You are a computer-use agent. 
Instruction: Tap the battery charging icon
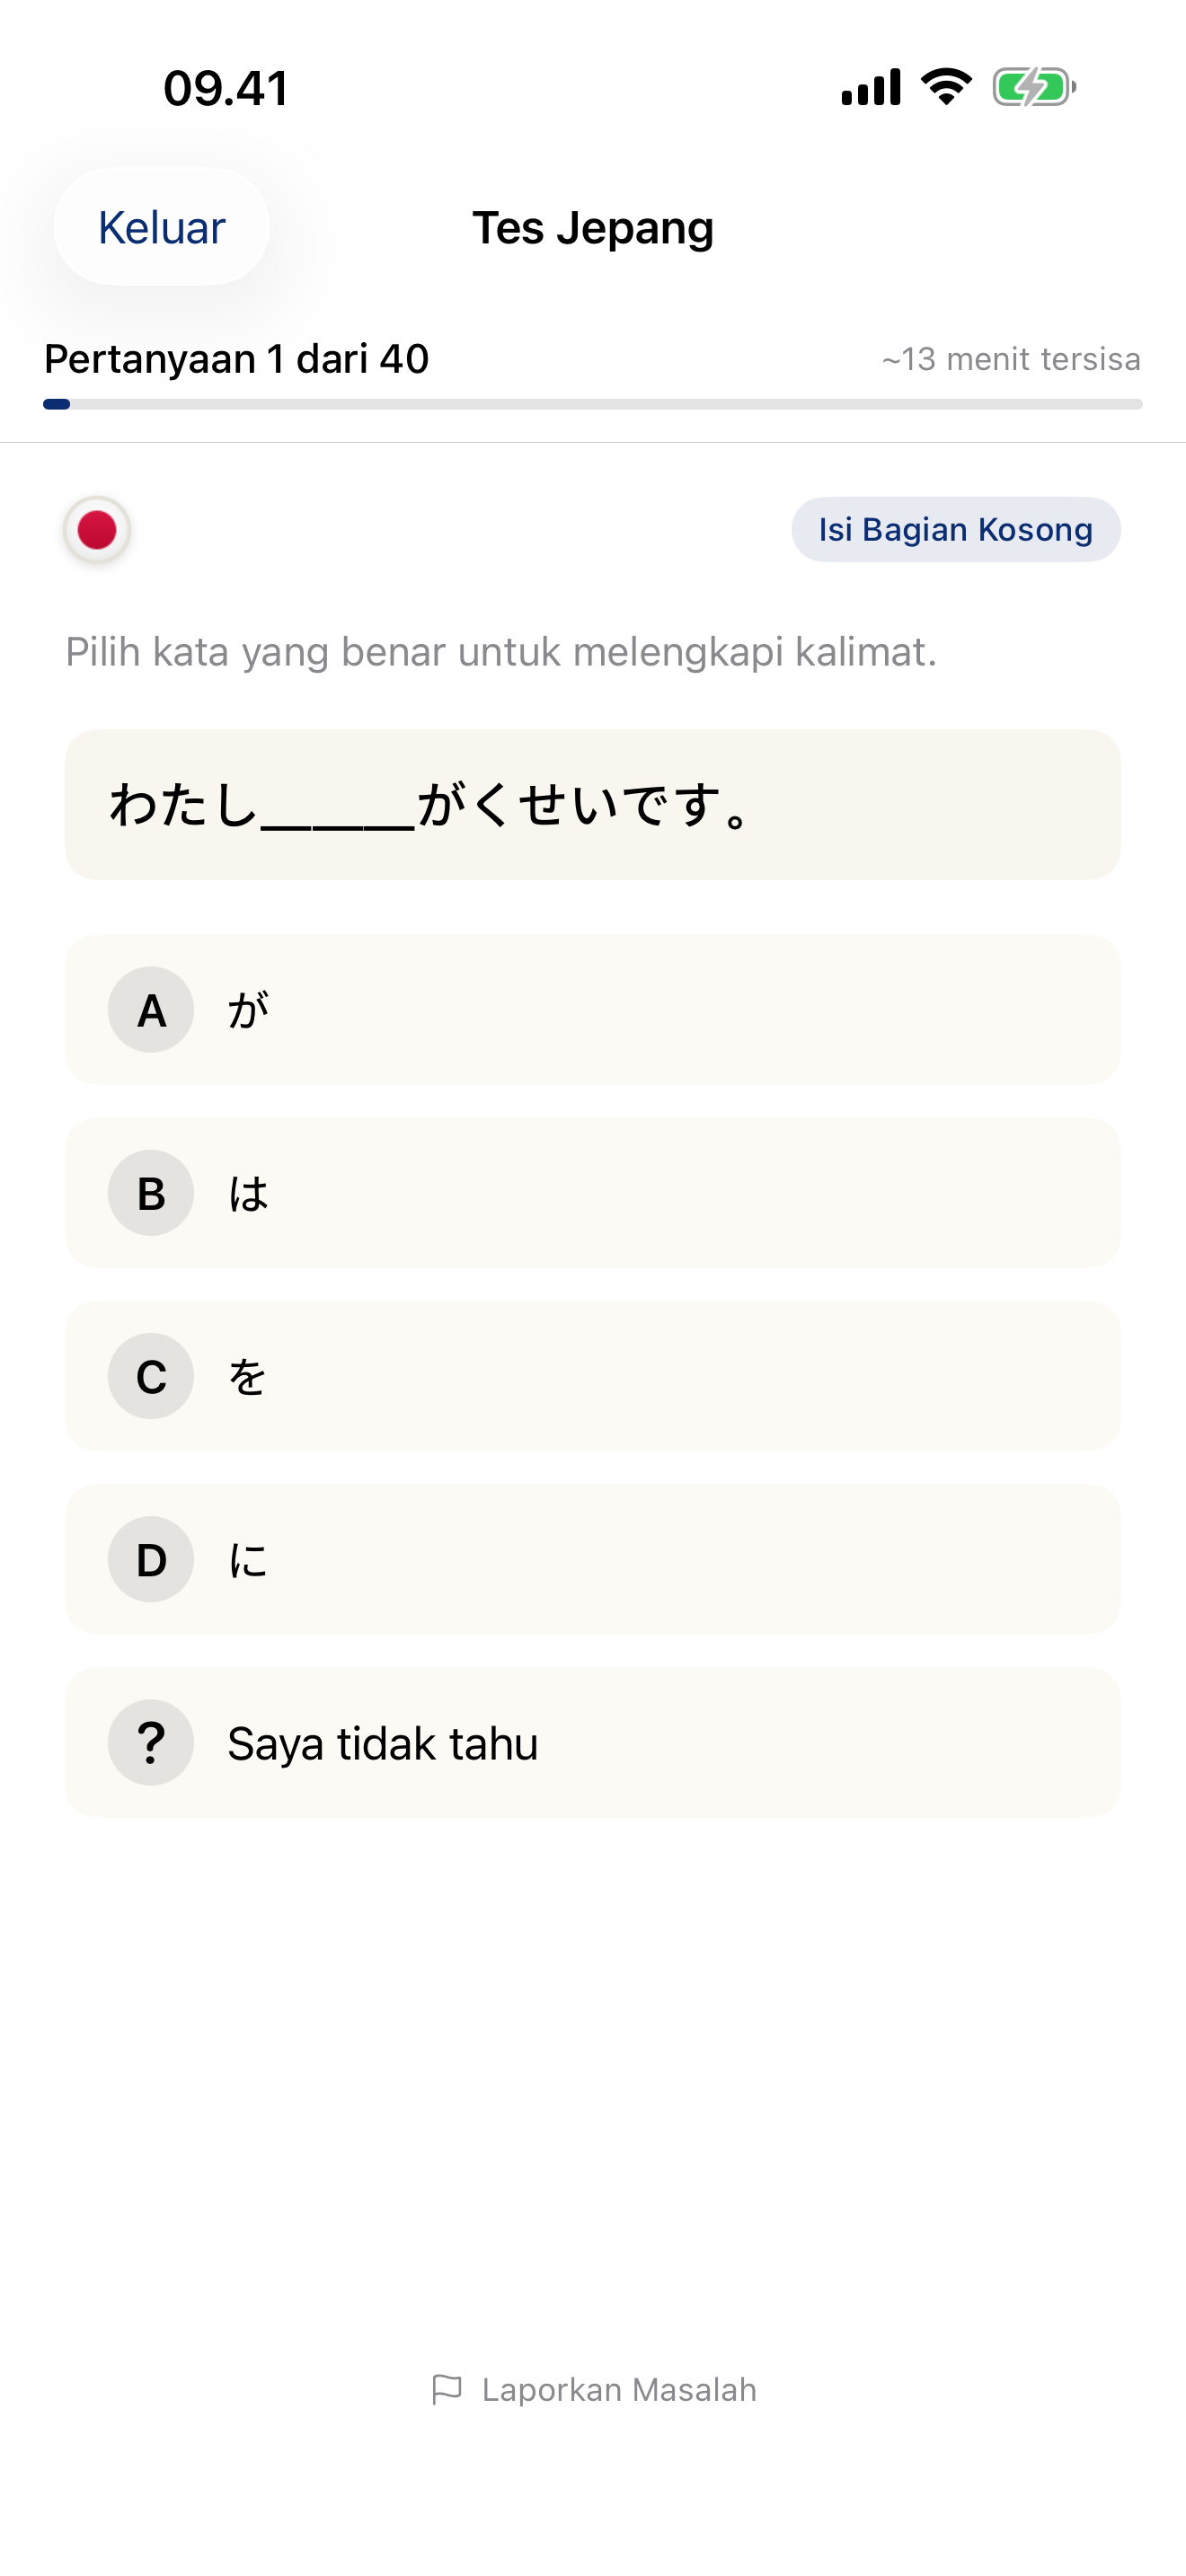(1032, 88)
